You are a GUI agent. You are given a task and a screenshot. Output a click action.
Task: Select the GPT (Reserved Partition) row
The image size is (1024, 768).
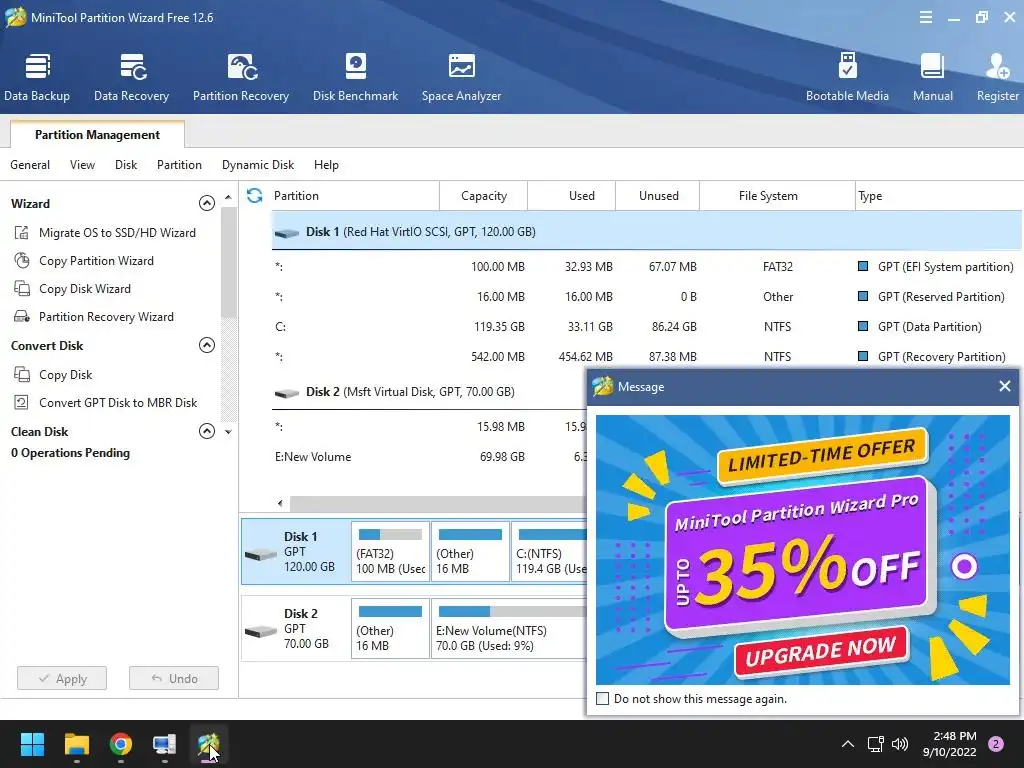[647, 296]
